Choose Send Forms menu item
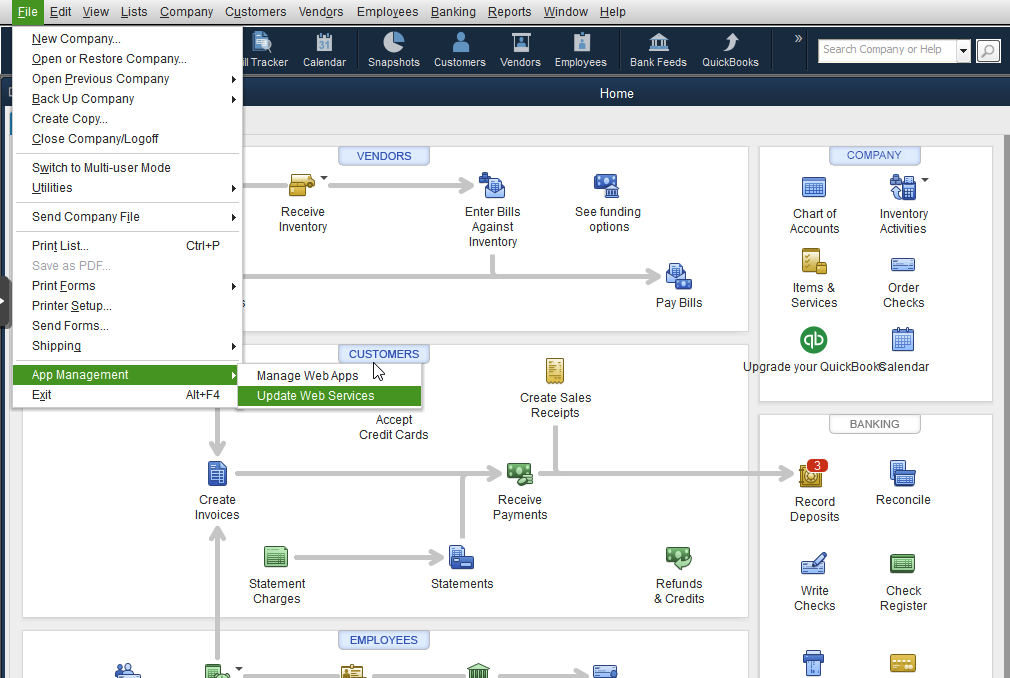 click(x=128, y=326)
